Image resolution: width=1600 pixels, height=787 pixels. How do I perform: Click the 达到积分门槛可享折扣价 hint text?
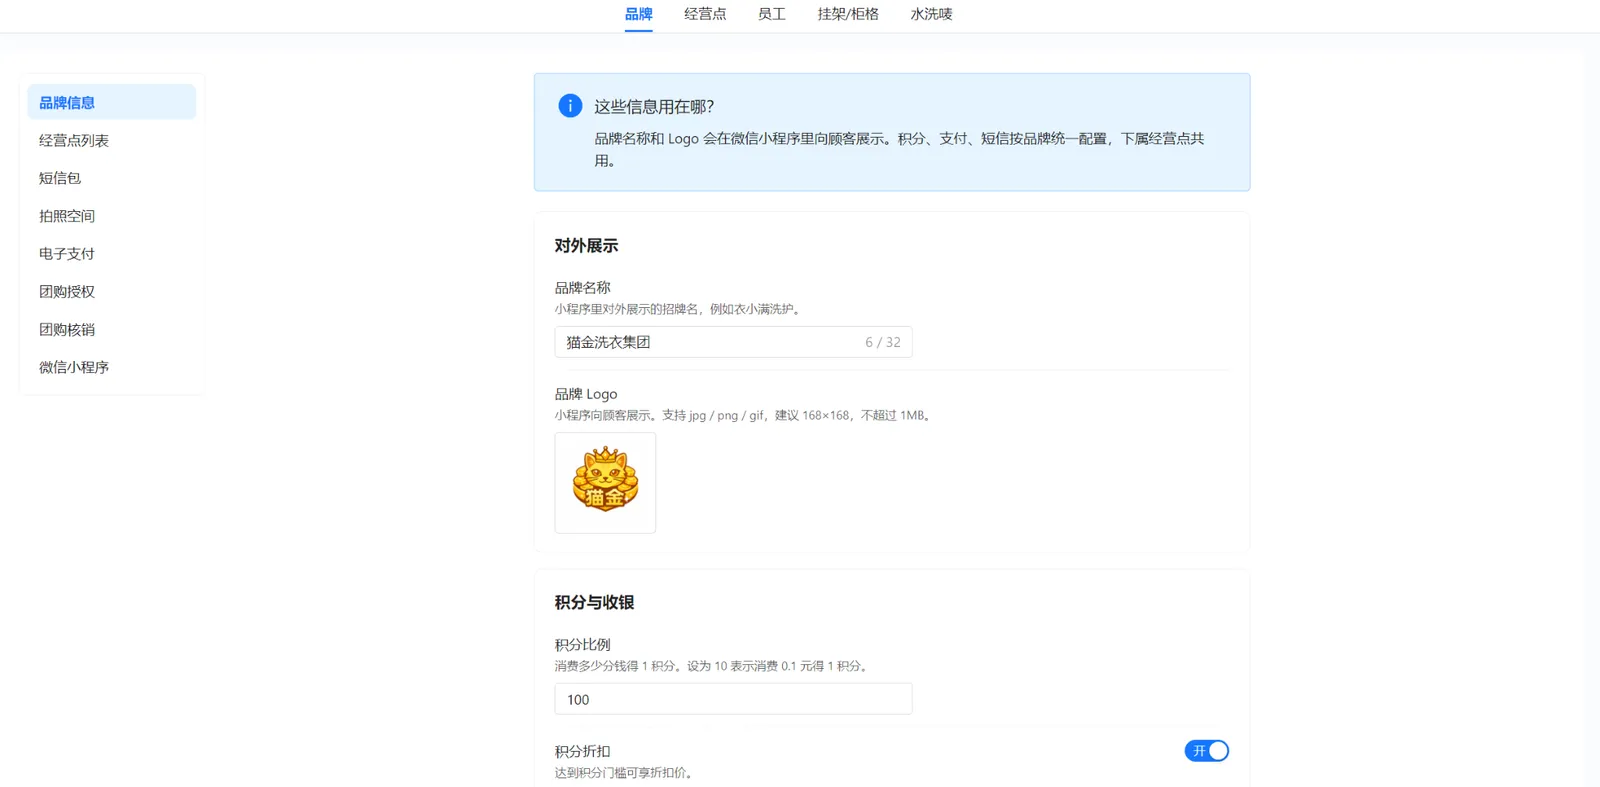(624, 773)
